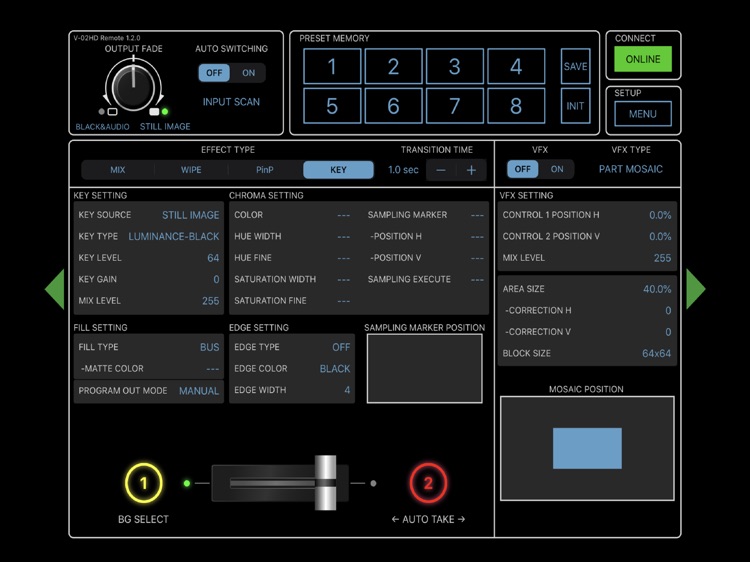
Task: Click the Mosaic Position blue rectangle
Action: (587, 448)
